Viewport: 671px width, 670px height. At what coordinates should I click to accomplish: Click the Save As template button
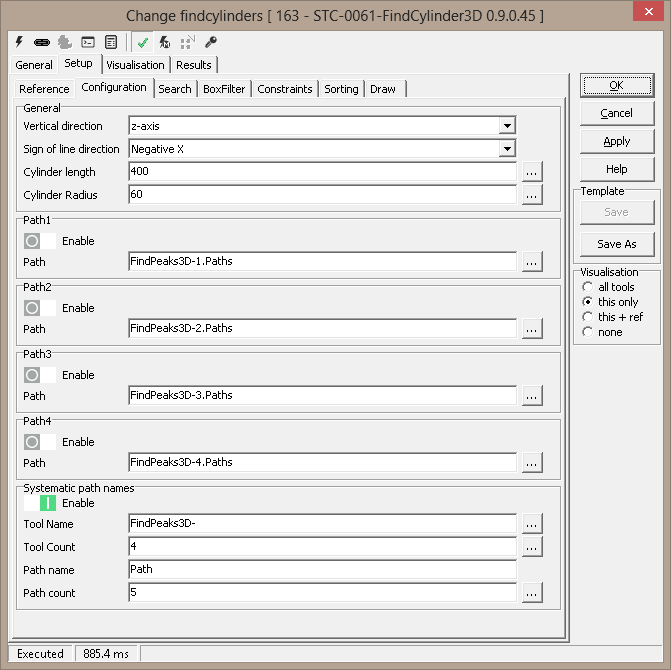617,244
